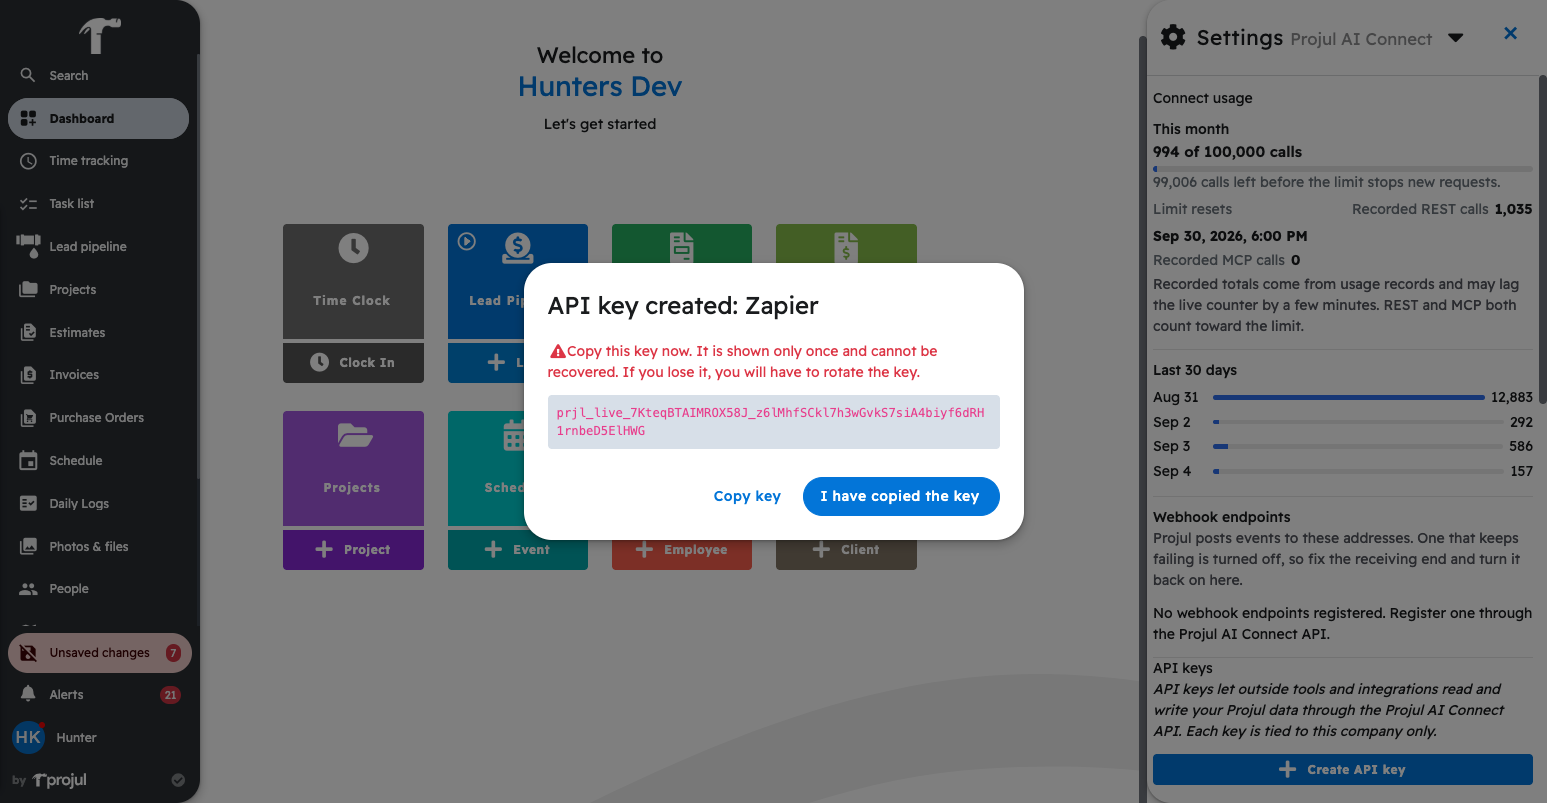The width and height of the screenshot is (1547, 803).
Task: Click the Recorded REST calls value 1,035
Action: 1513,209
